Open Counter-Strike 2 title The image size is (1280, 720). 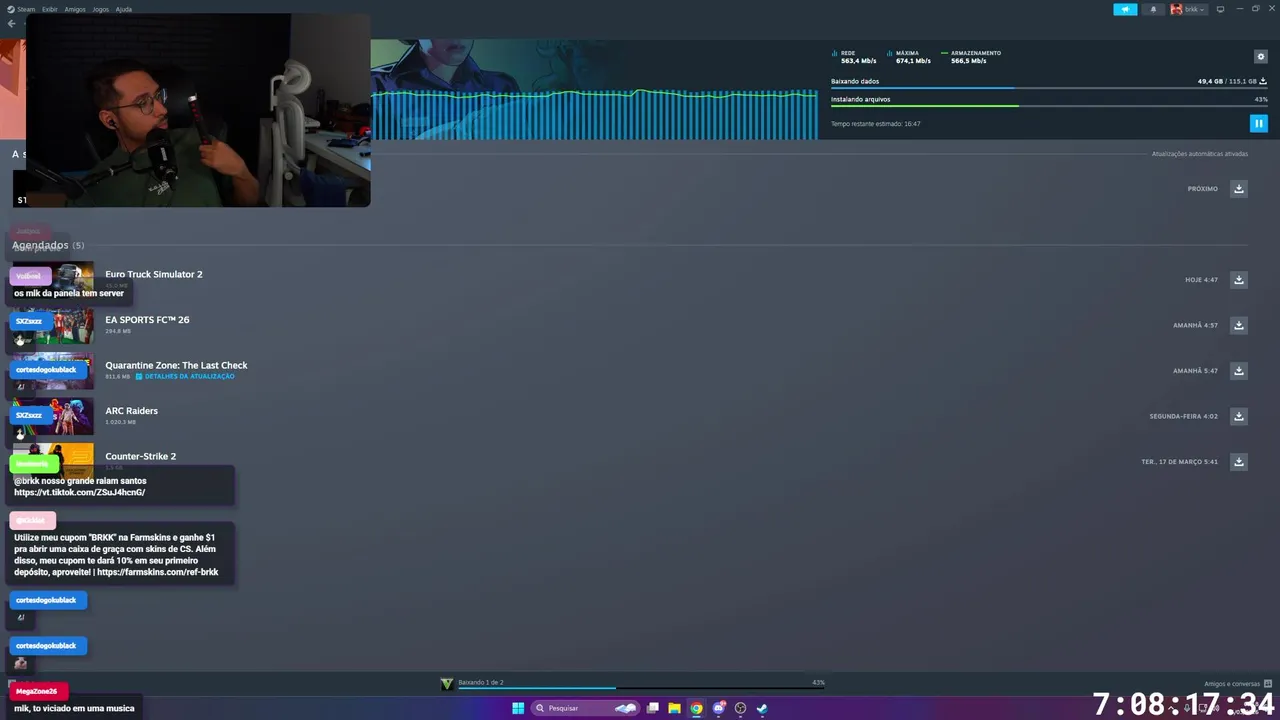pyautogui.click(x=140, y=456)
